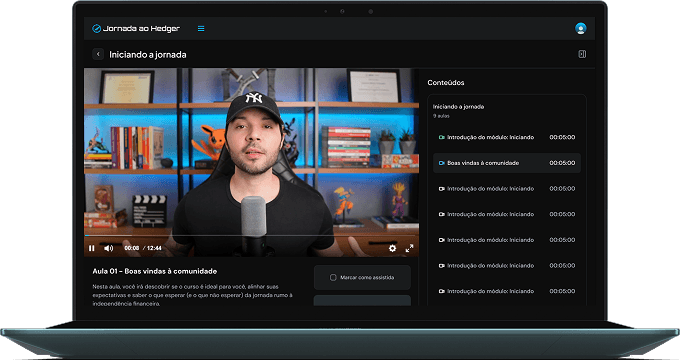
Task: Click the Iniciando a jornada page title
Action: coord(147,55)
